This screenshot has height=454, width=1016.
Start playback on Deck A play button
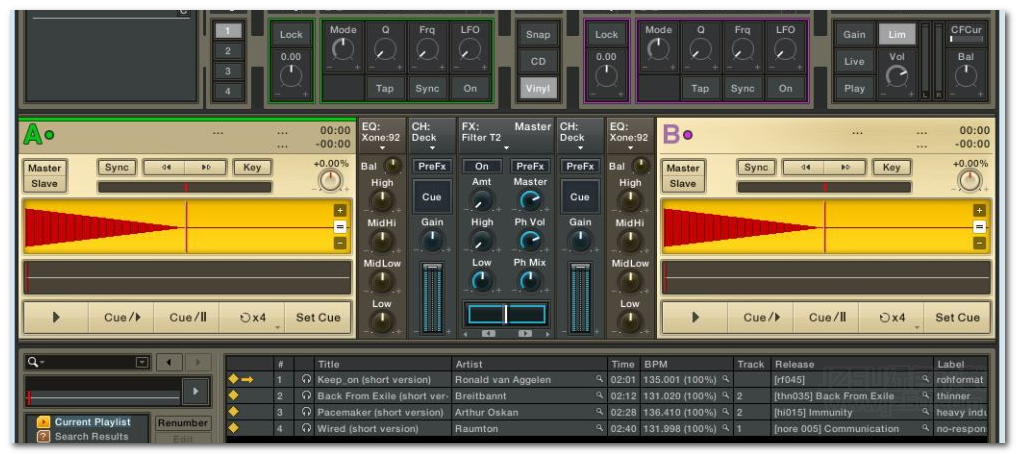click(56, 317)
